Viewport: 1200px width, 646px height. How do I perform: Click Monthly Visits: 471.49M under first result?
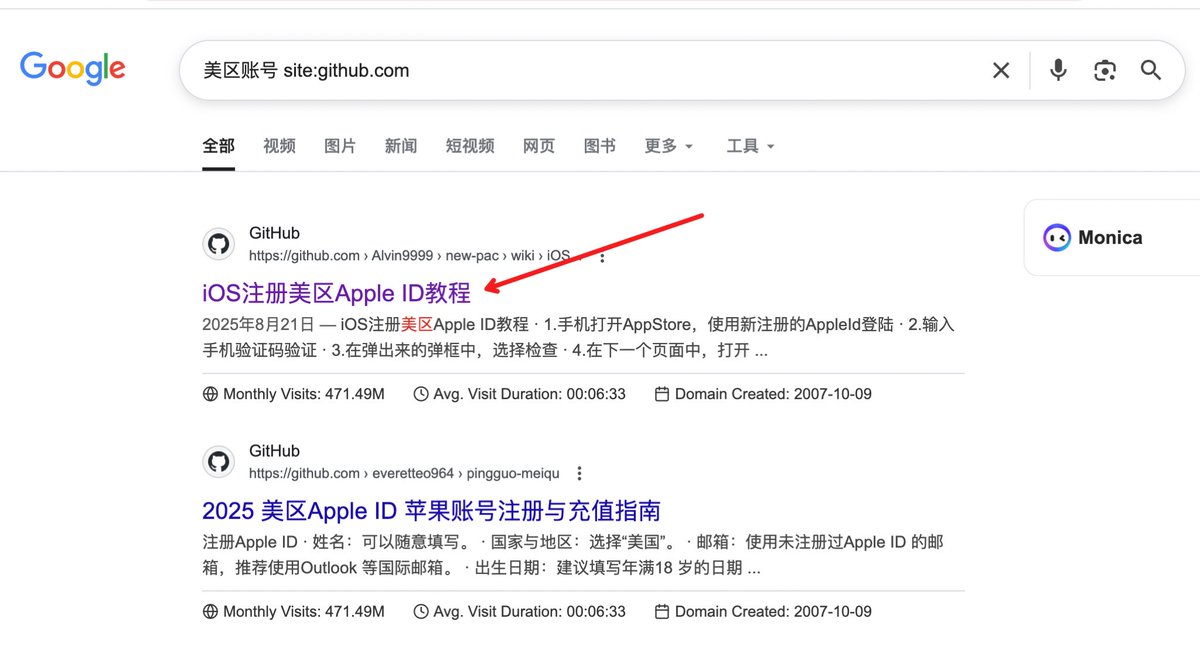304,394
